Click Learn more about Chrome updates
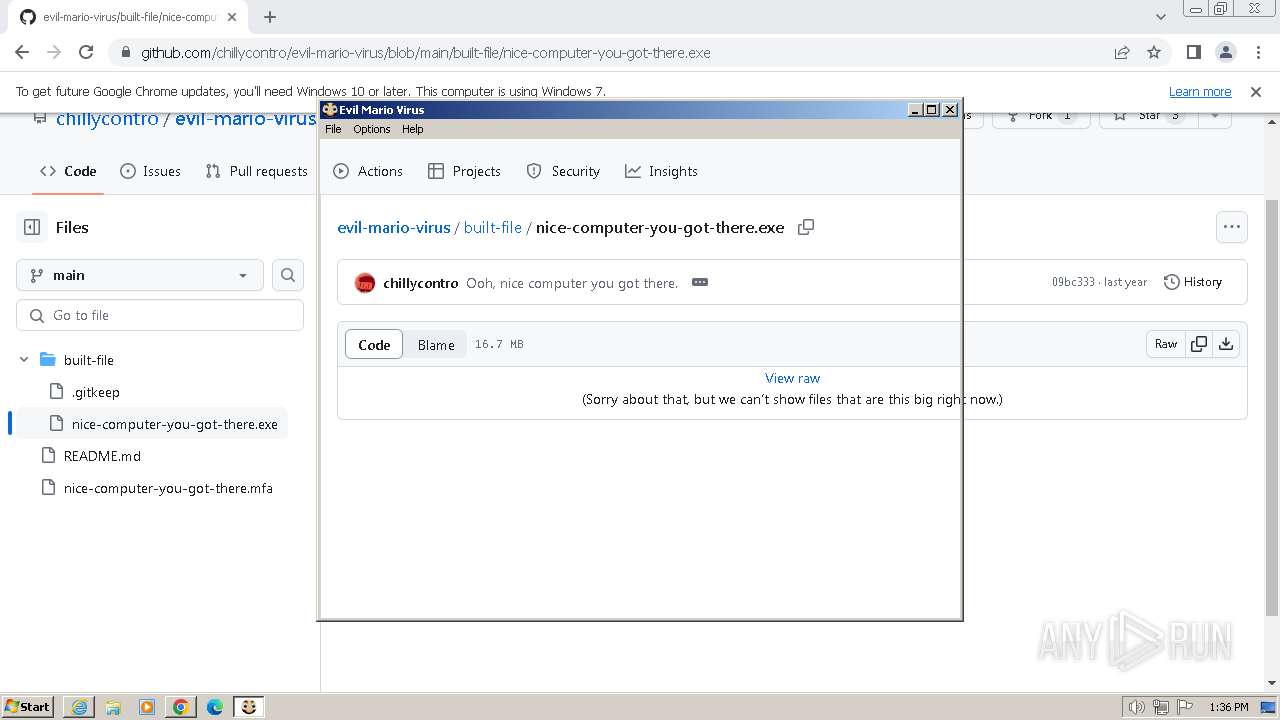Image resolution: width=1280 pixels, height=720 pixels. (1200, 91)
